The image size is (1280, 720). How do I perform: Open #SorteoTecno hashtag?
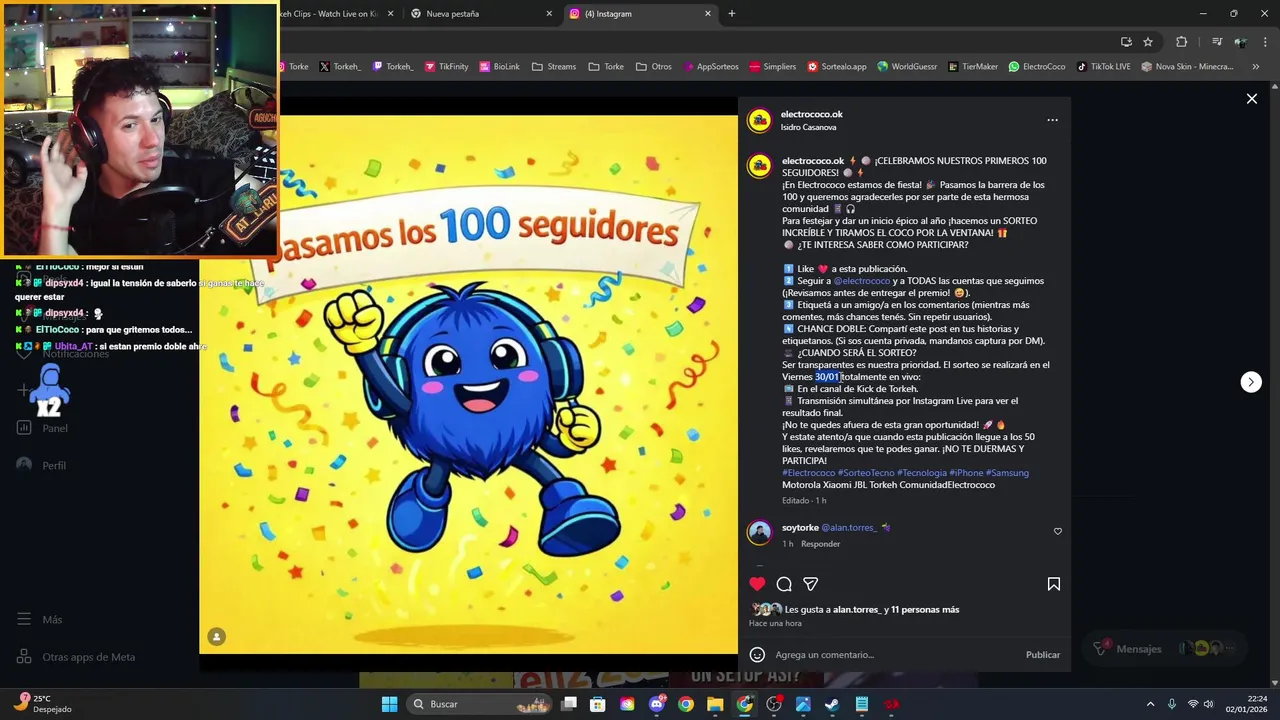click(866, 473)
